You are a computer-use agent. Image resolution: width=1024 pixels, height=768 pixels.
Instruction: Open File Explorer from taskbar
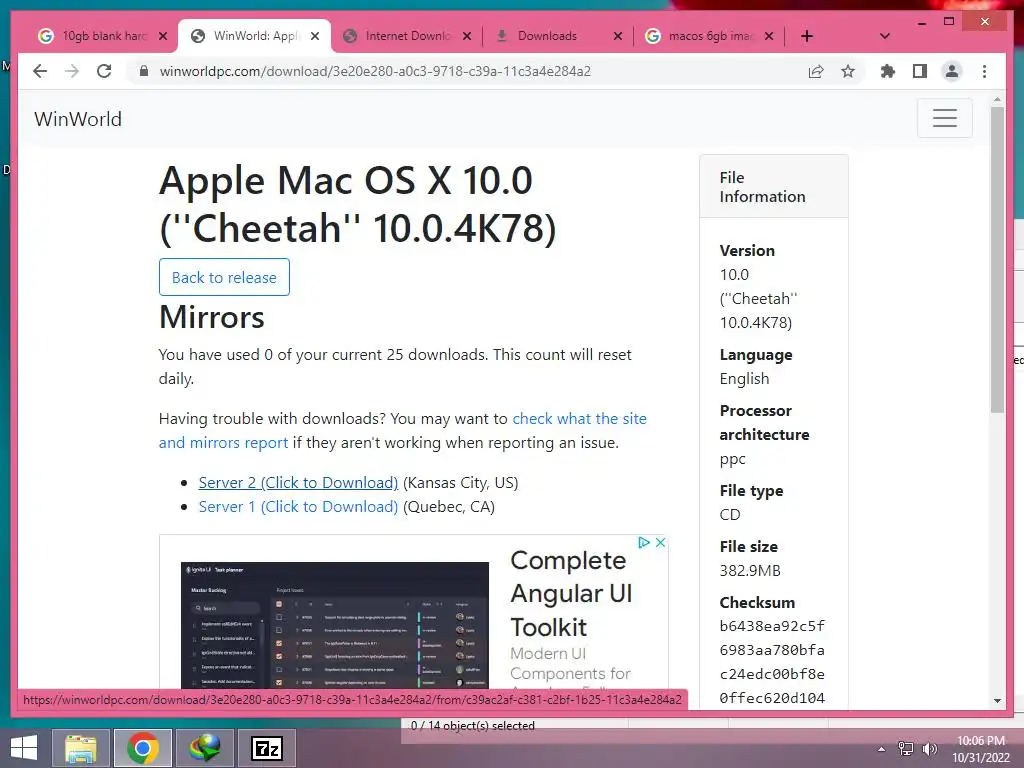[81, 748]
